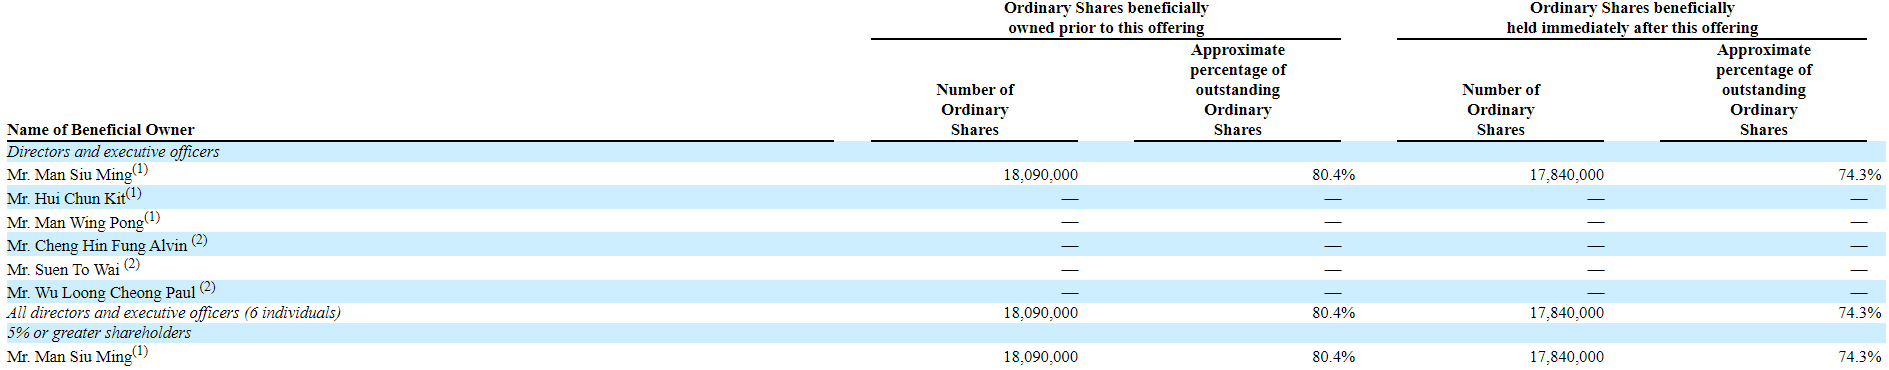Select the Mr. Man Wing Pong name
The width and height of the screenshot is (1889, 370).
(x=75, y=223)
